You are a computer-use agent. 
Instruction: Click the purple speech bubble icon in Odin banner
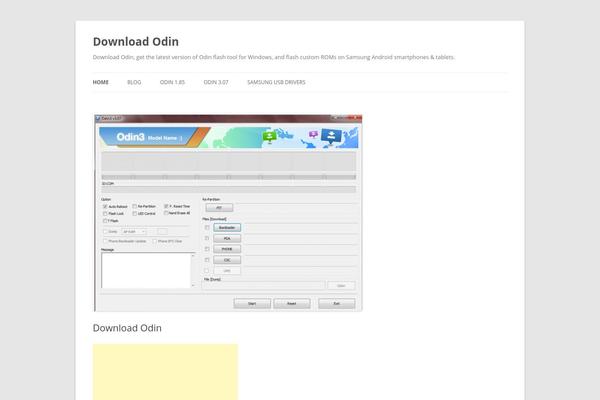313,134
